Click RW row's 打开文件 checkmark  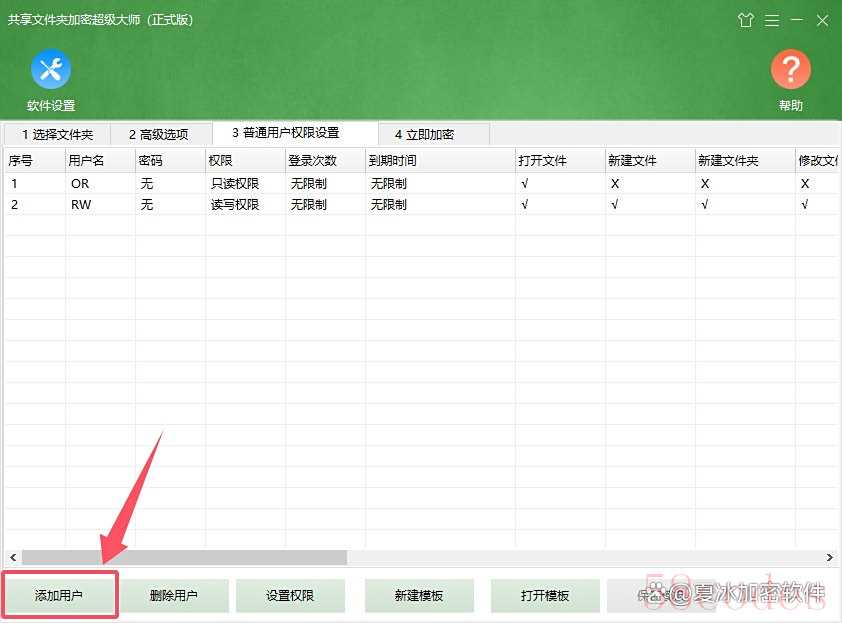(525, 205)
